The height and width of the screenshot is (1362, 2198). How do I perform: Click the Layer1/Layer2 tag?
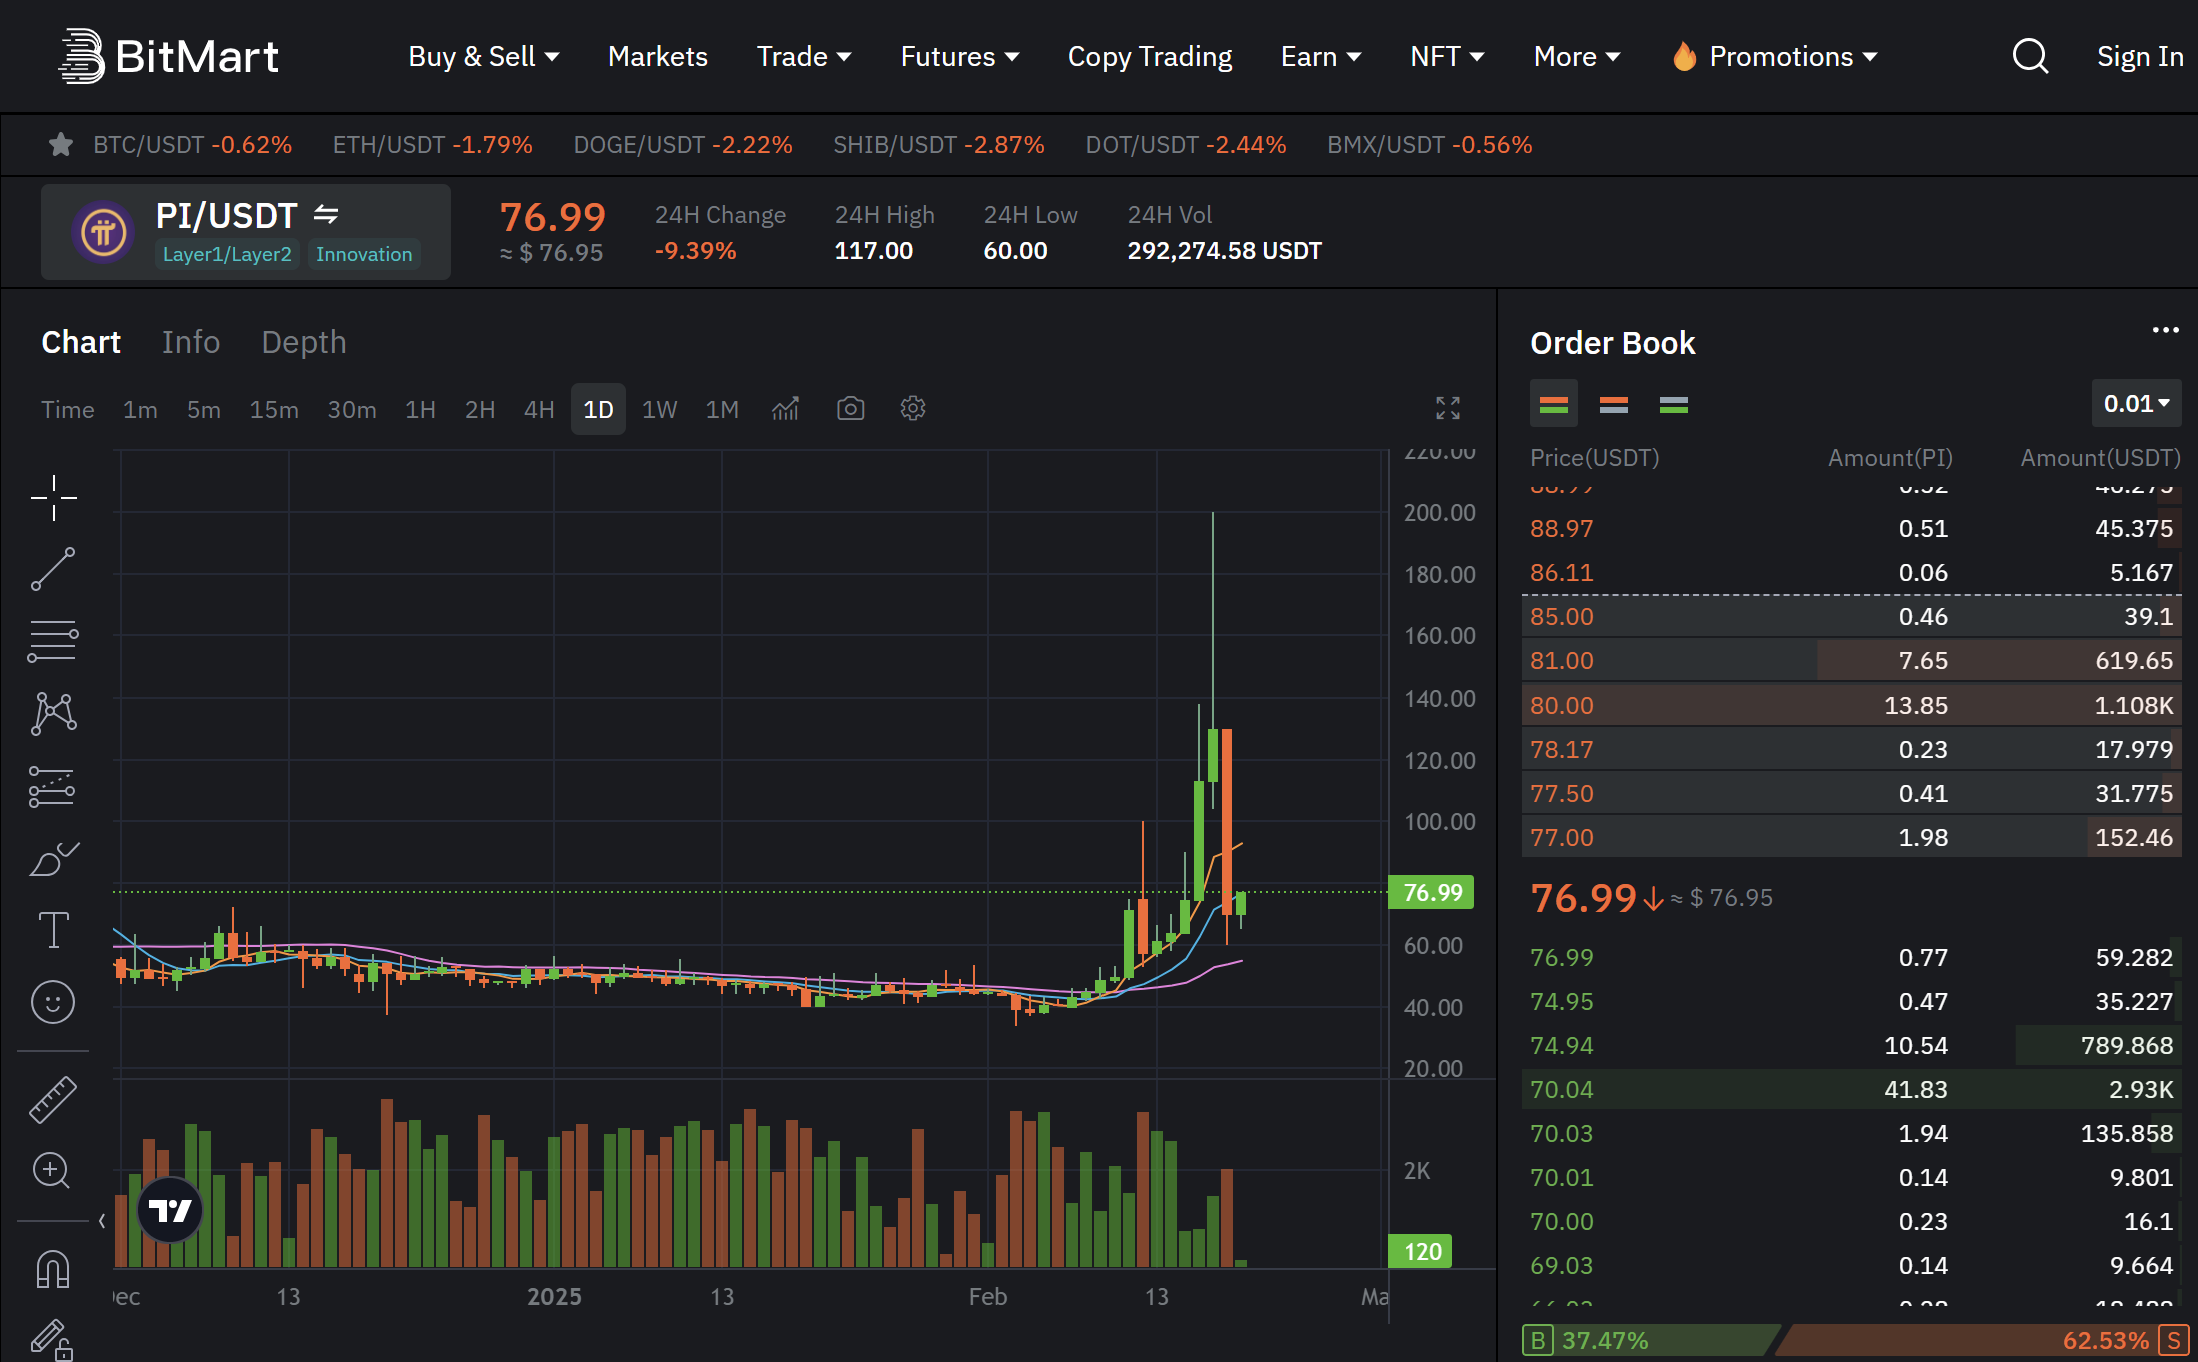(x=227, y=254)
